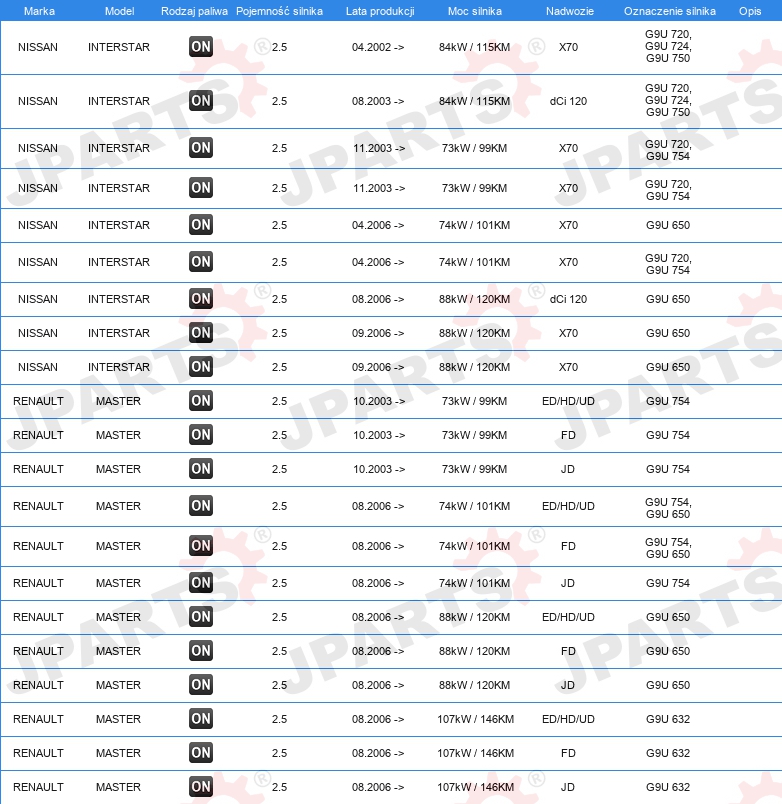
Task: Click the Opis column header
Action: tap(750, 11)
